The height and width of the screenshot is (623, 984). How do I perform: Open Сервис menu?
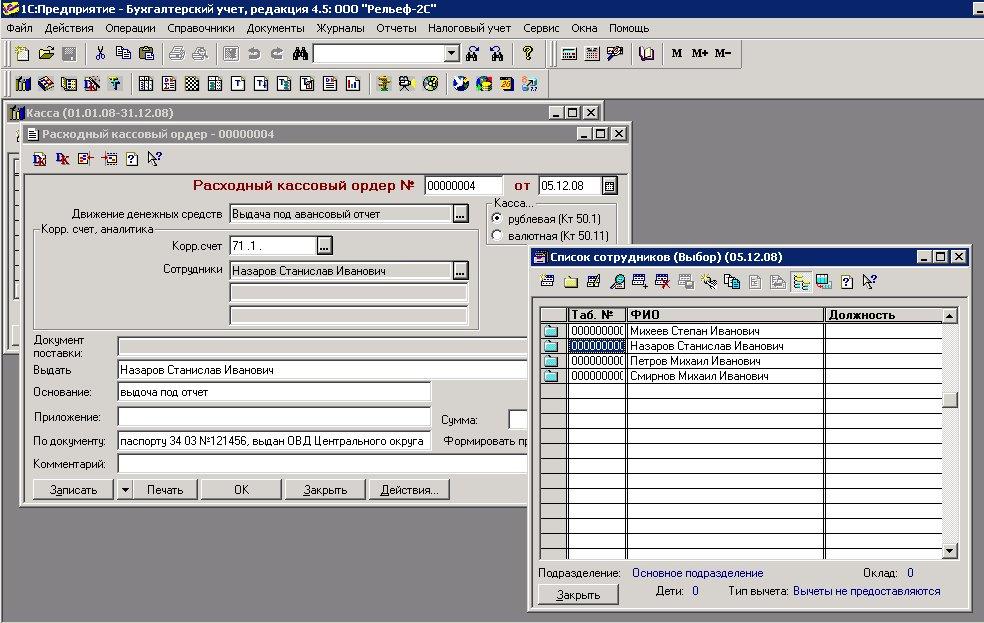coord(541,28)
